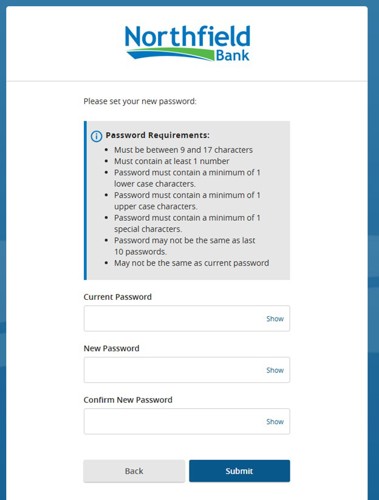The height and width of the screenshot is (500, 379).
Task: Click the 'last 10 passwords' requirement
Action: coord(185,246)
